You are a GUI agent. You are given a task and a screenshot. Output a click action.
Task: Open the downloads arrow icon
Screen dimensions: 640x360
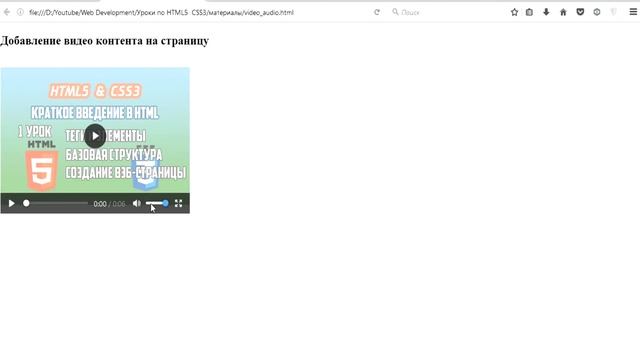[546, 12]
